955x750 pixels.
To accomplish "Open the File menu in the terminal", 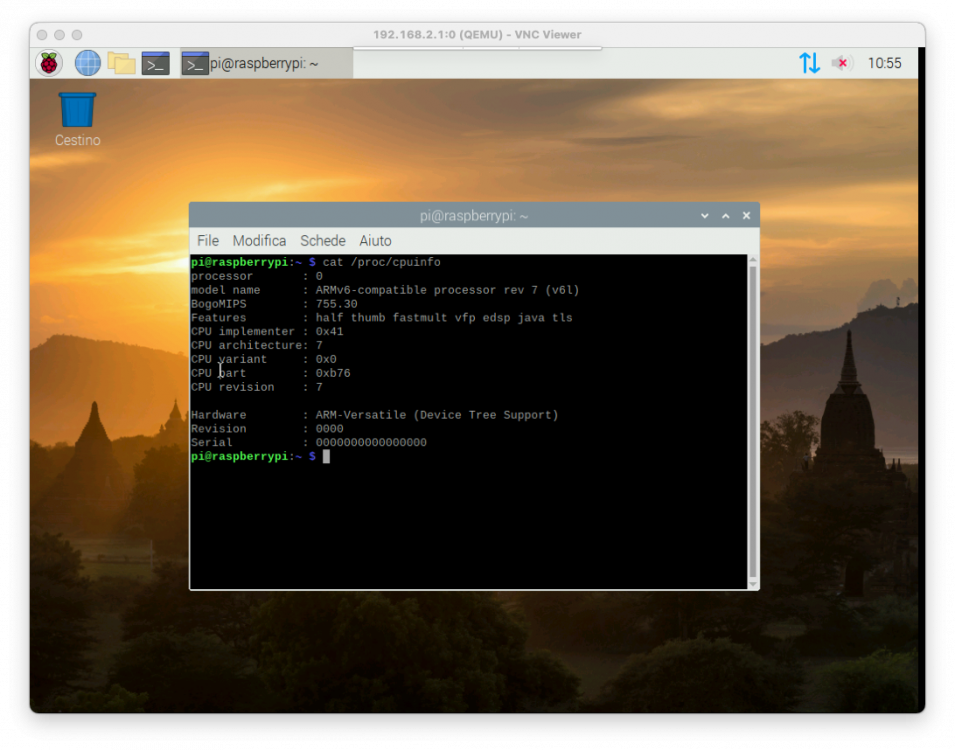I will pos(208,241).
